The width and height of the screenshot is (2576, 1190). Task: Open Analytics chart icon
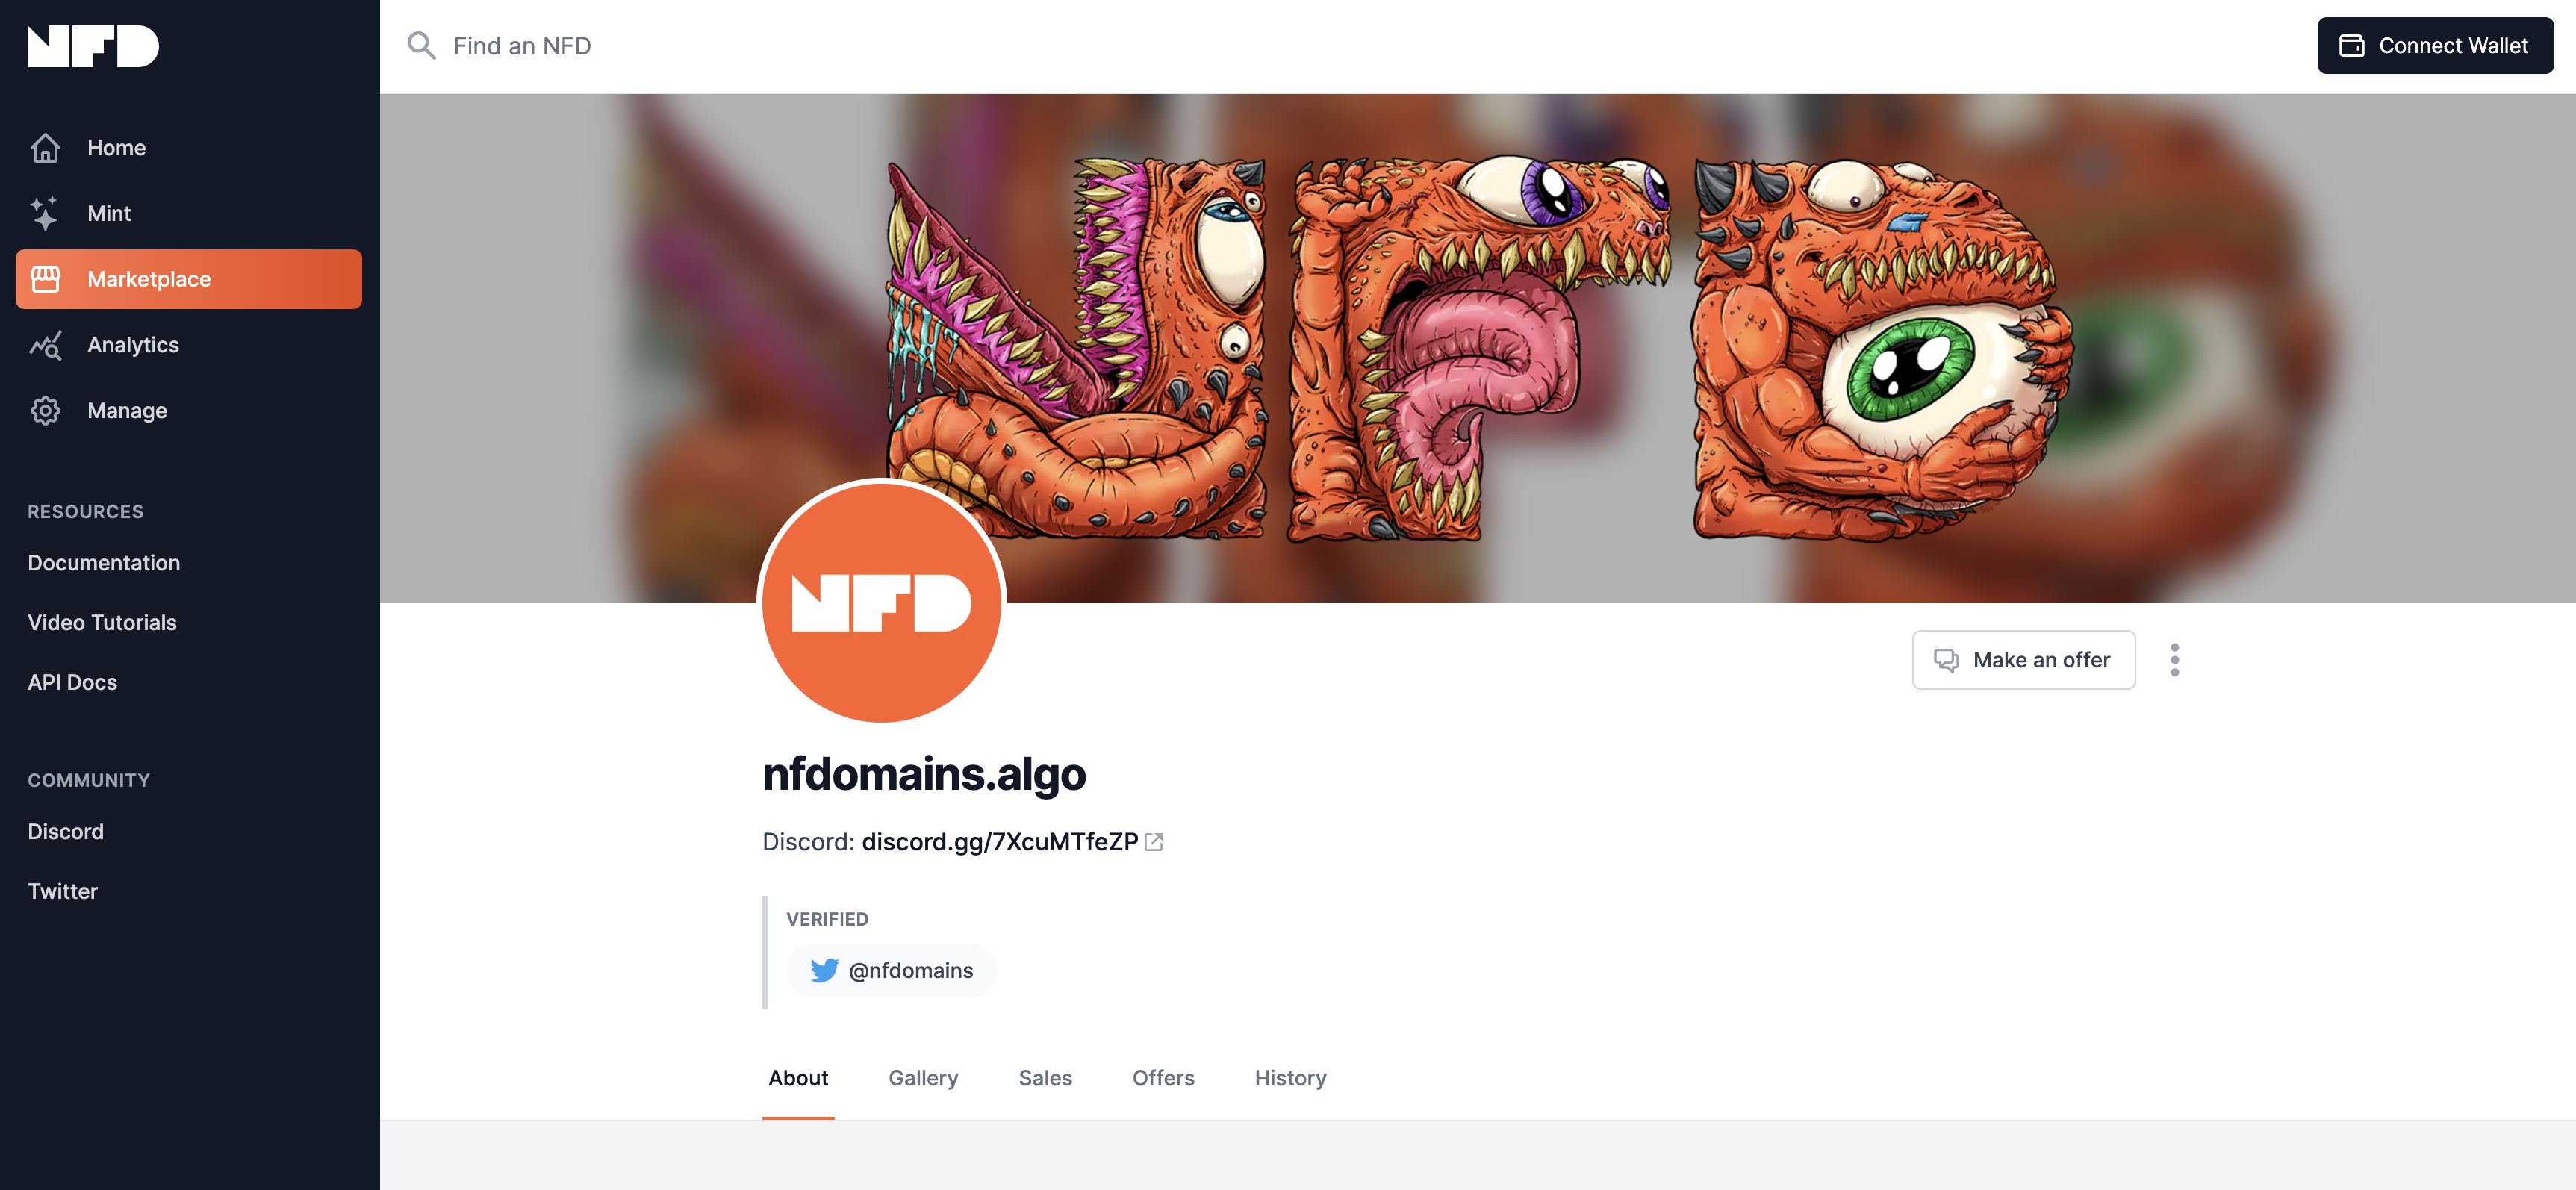coord(45,345)
